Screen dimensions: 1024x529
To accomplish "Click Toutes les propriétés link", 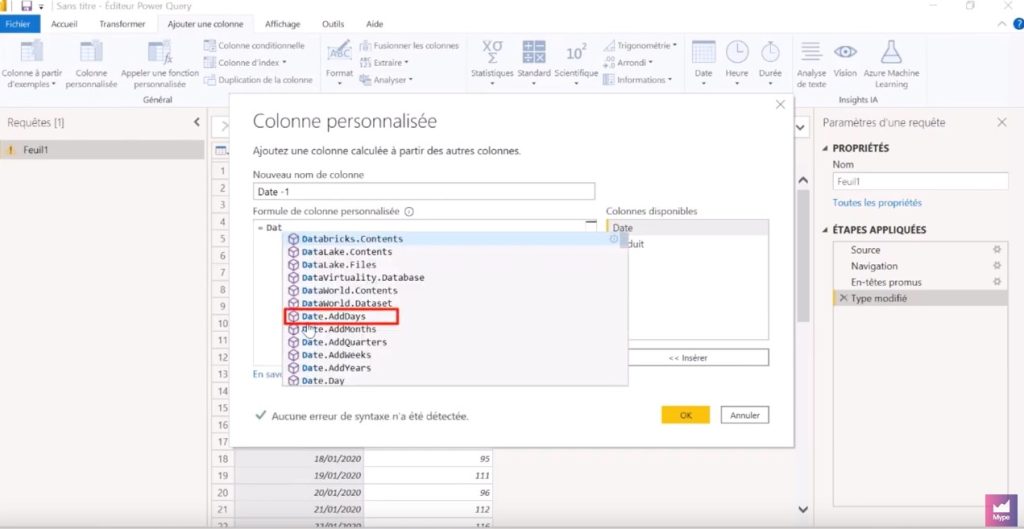I will coord(877,203).
